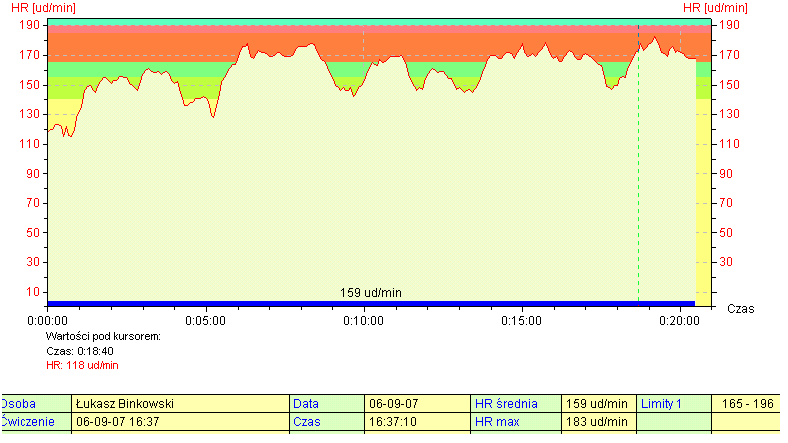The width and height of the screenshot is (788, 443).
Task: Select the exercise value 06-09-07 16:37
Action: [x=180, y=422]
